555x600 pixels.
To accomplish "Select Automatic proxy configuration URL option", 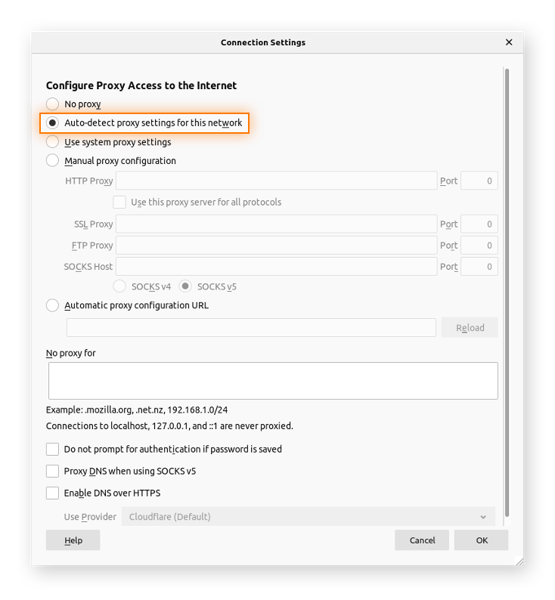I will 52,305.
